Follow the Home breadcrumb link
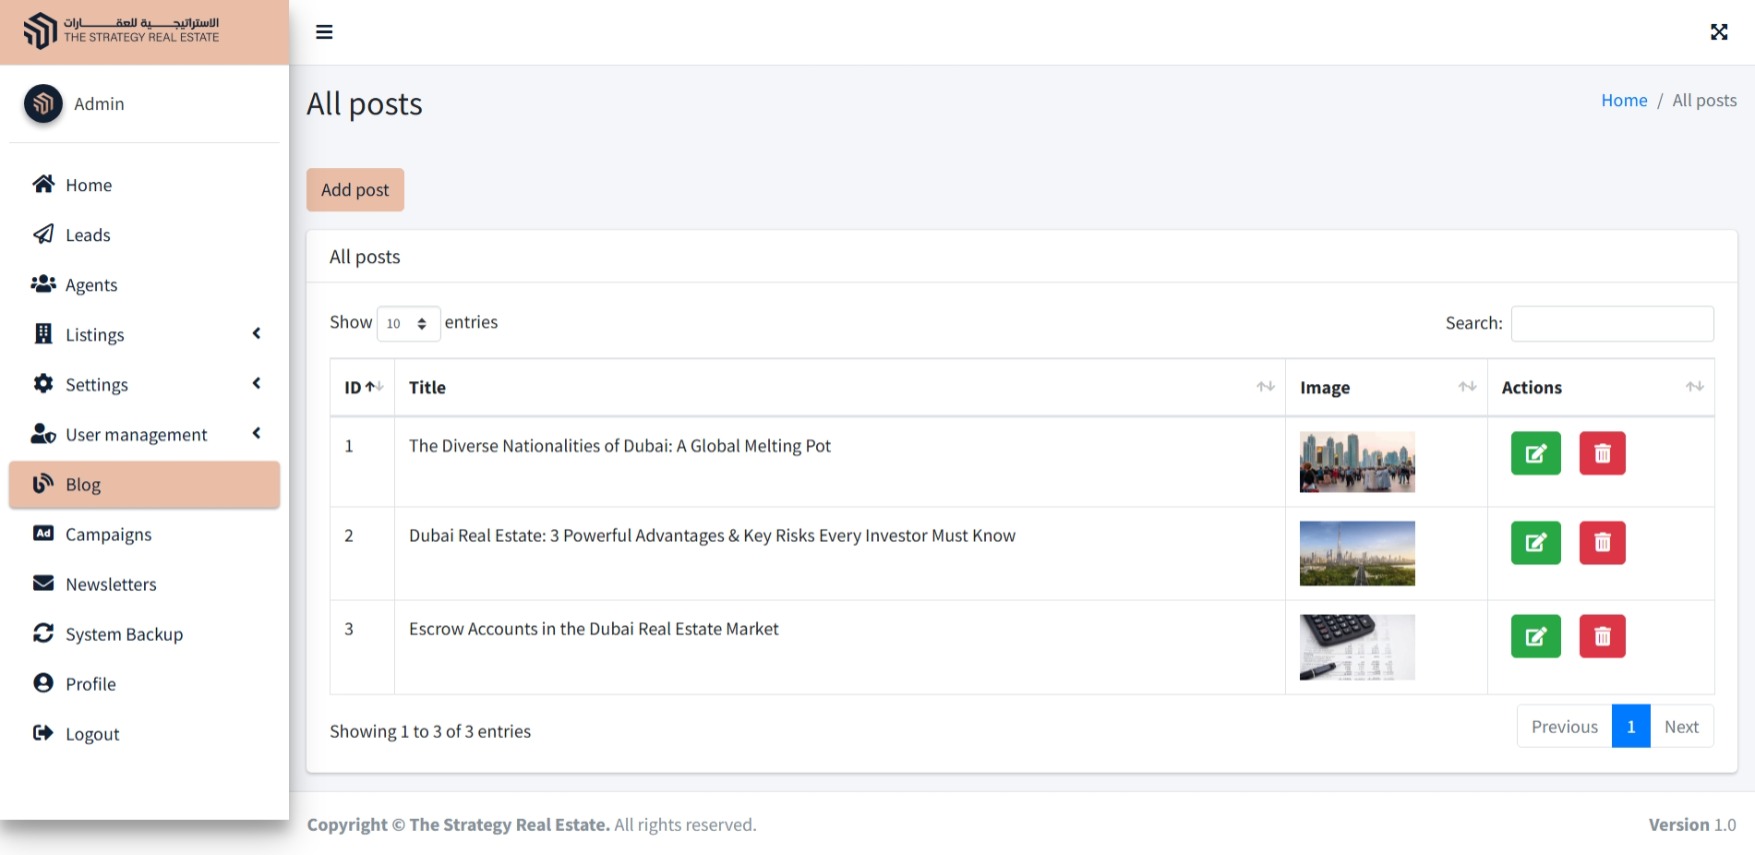The image size is (1755, 855). pyautogui.click(x=1623, y=101)
